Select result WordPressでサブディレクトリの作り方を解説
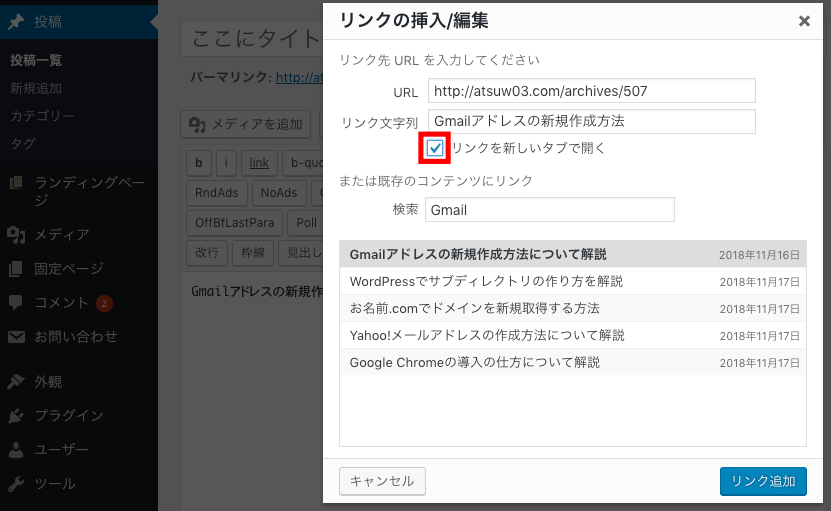 pyautogui.click(x=573, y=281)
